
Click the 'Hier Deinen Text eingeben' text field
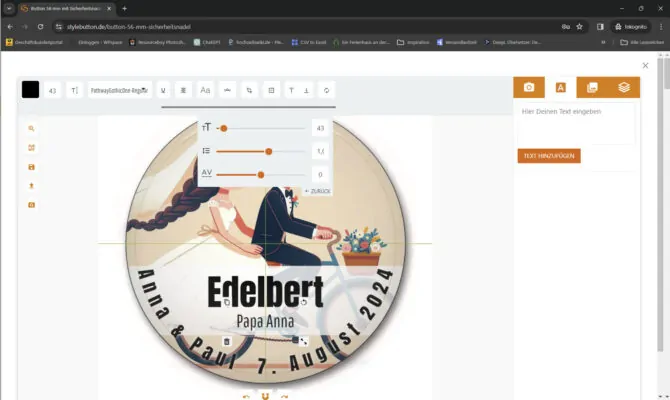576,124
